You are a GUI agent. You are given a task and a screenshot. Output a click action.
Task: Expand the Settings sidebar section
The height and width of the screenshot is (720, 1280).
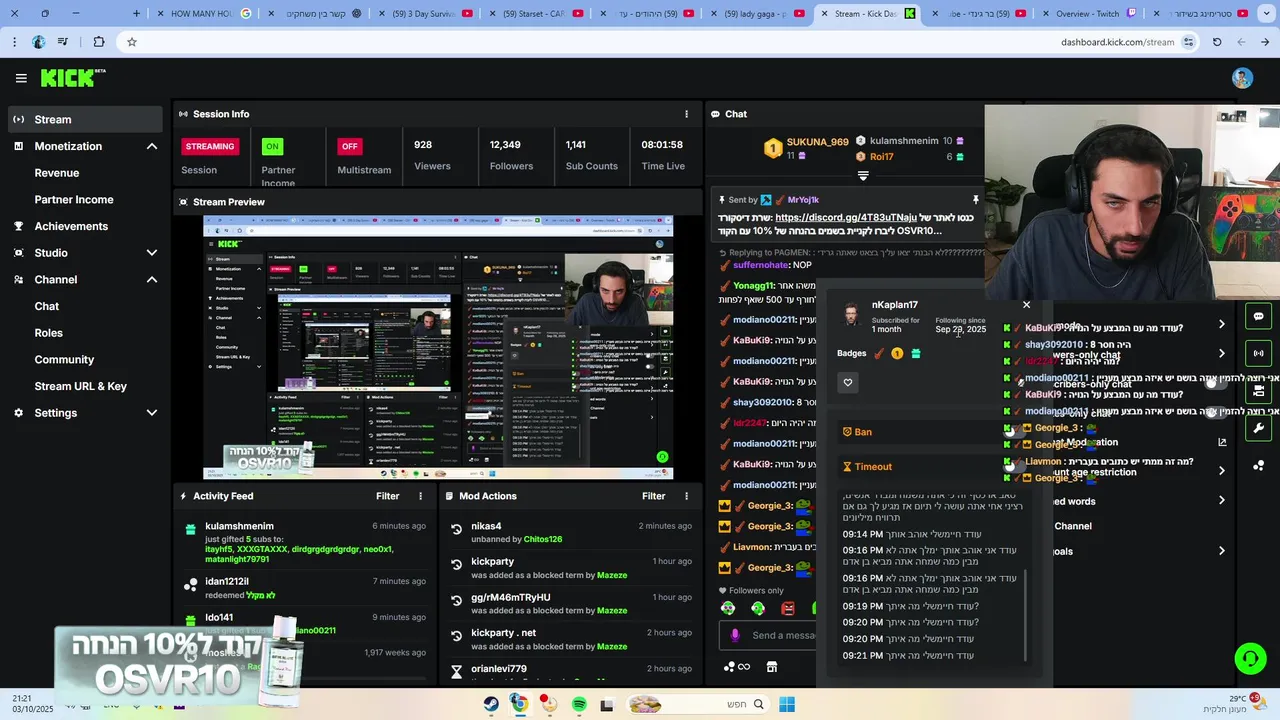(x=152, y=413)
